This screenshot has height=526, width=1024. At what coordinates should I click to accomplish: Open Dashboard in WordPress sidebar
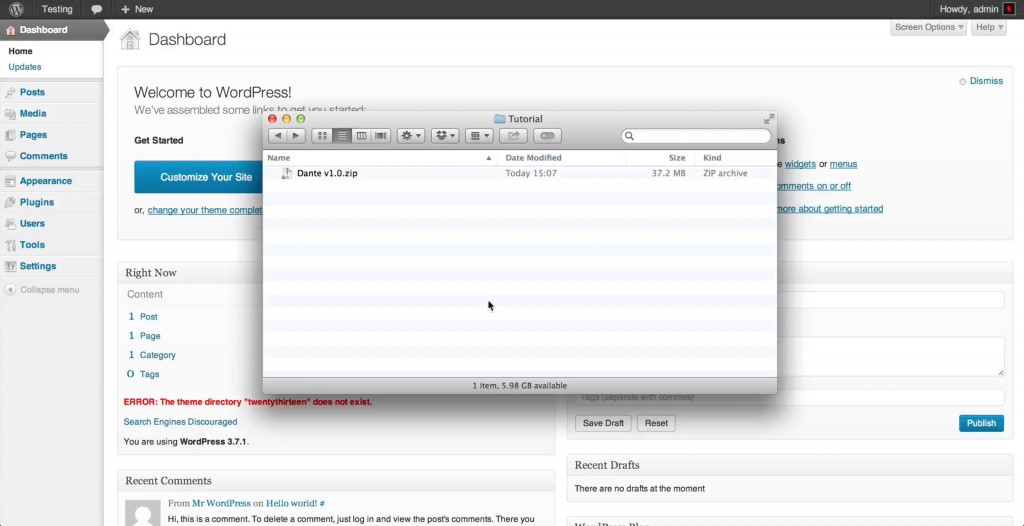pos(43,29)
